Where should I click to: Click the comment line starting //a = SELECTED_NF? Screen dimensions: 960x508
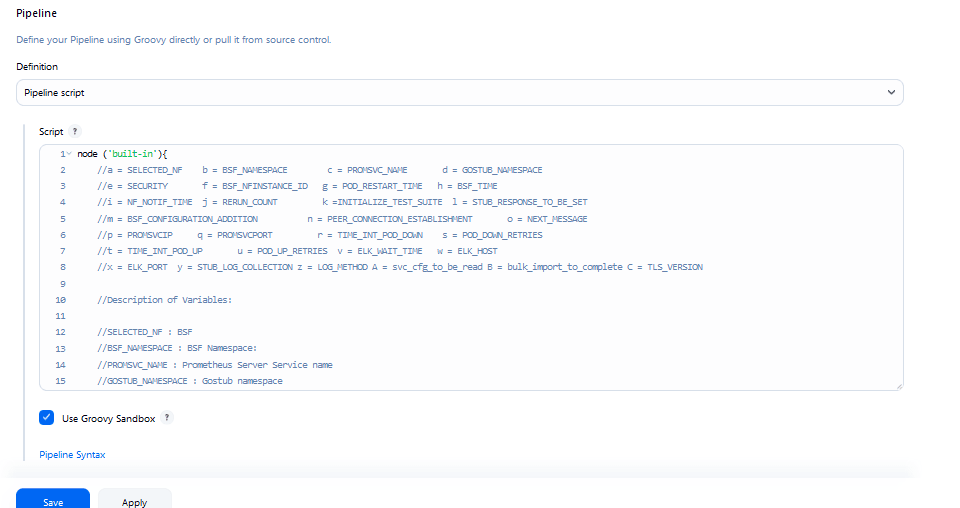click(x=319, y=170)
